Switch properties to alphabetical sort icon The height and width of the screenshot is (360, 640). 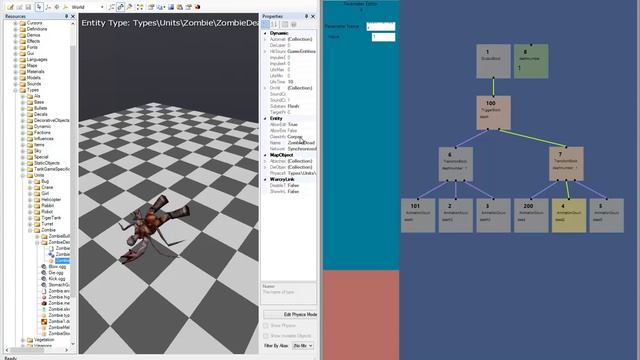tap(274, 25)
